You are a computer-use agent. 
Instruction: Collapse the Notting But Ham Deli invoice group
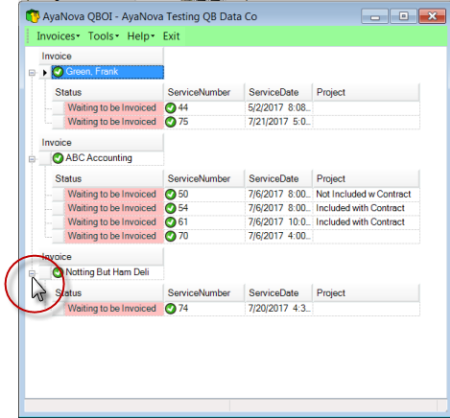(32, 273)
